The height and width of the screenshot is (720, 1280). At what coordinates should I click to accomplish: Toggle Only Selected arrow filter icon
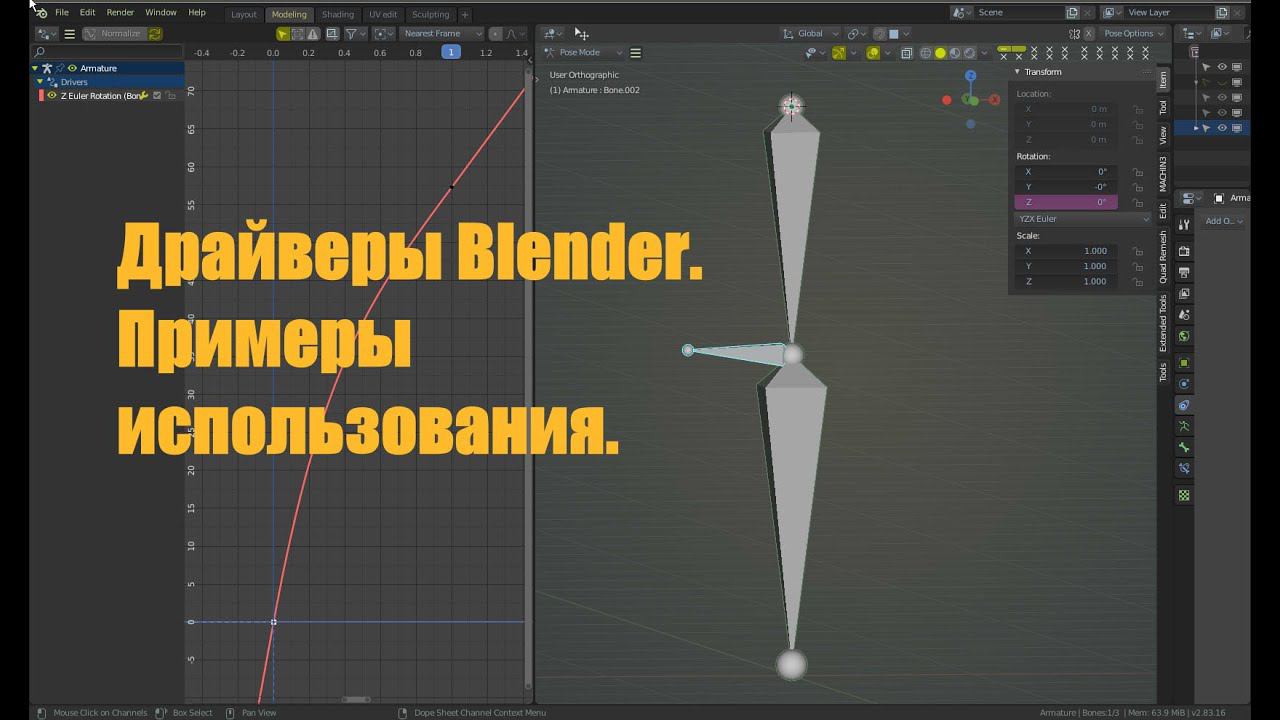(283, 33)
